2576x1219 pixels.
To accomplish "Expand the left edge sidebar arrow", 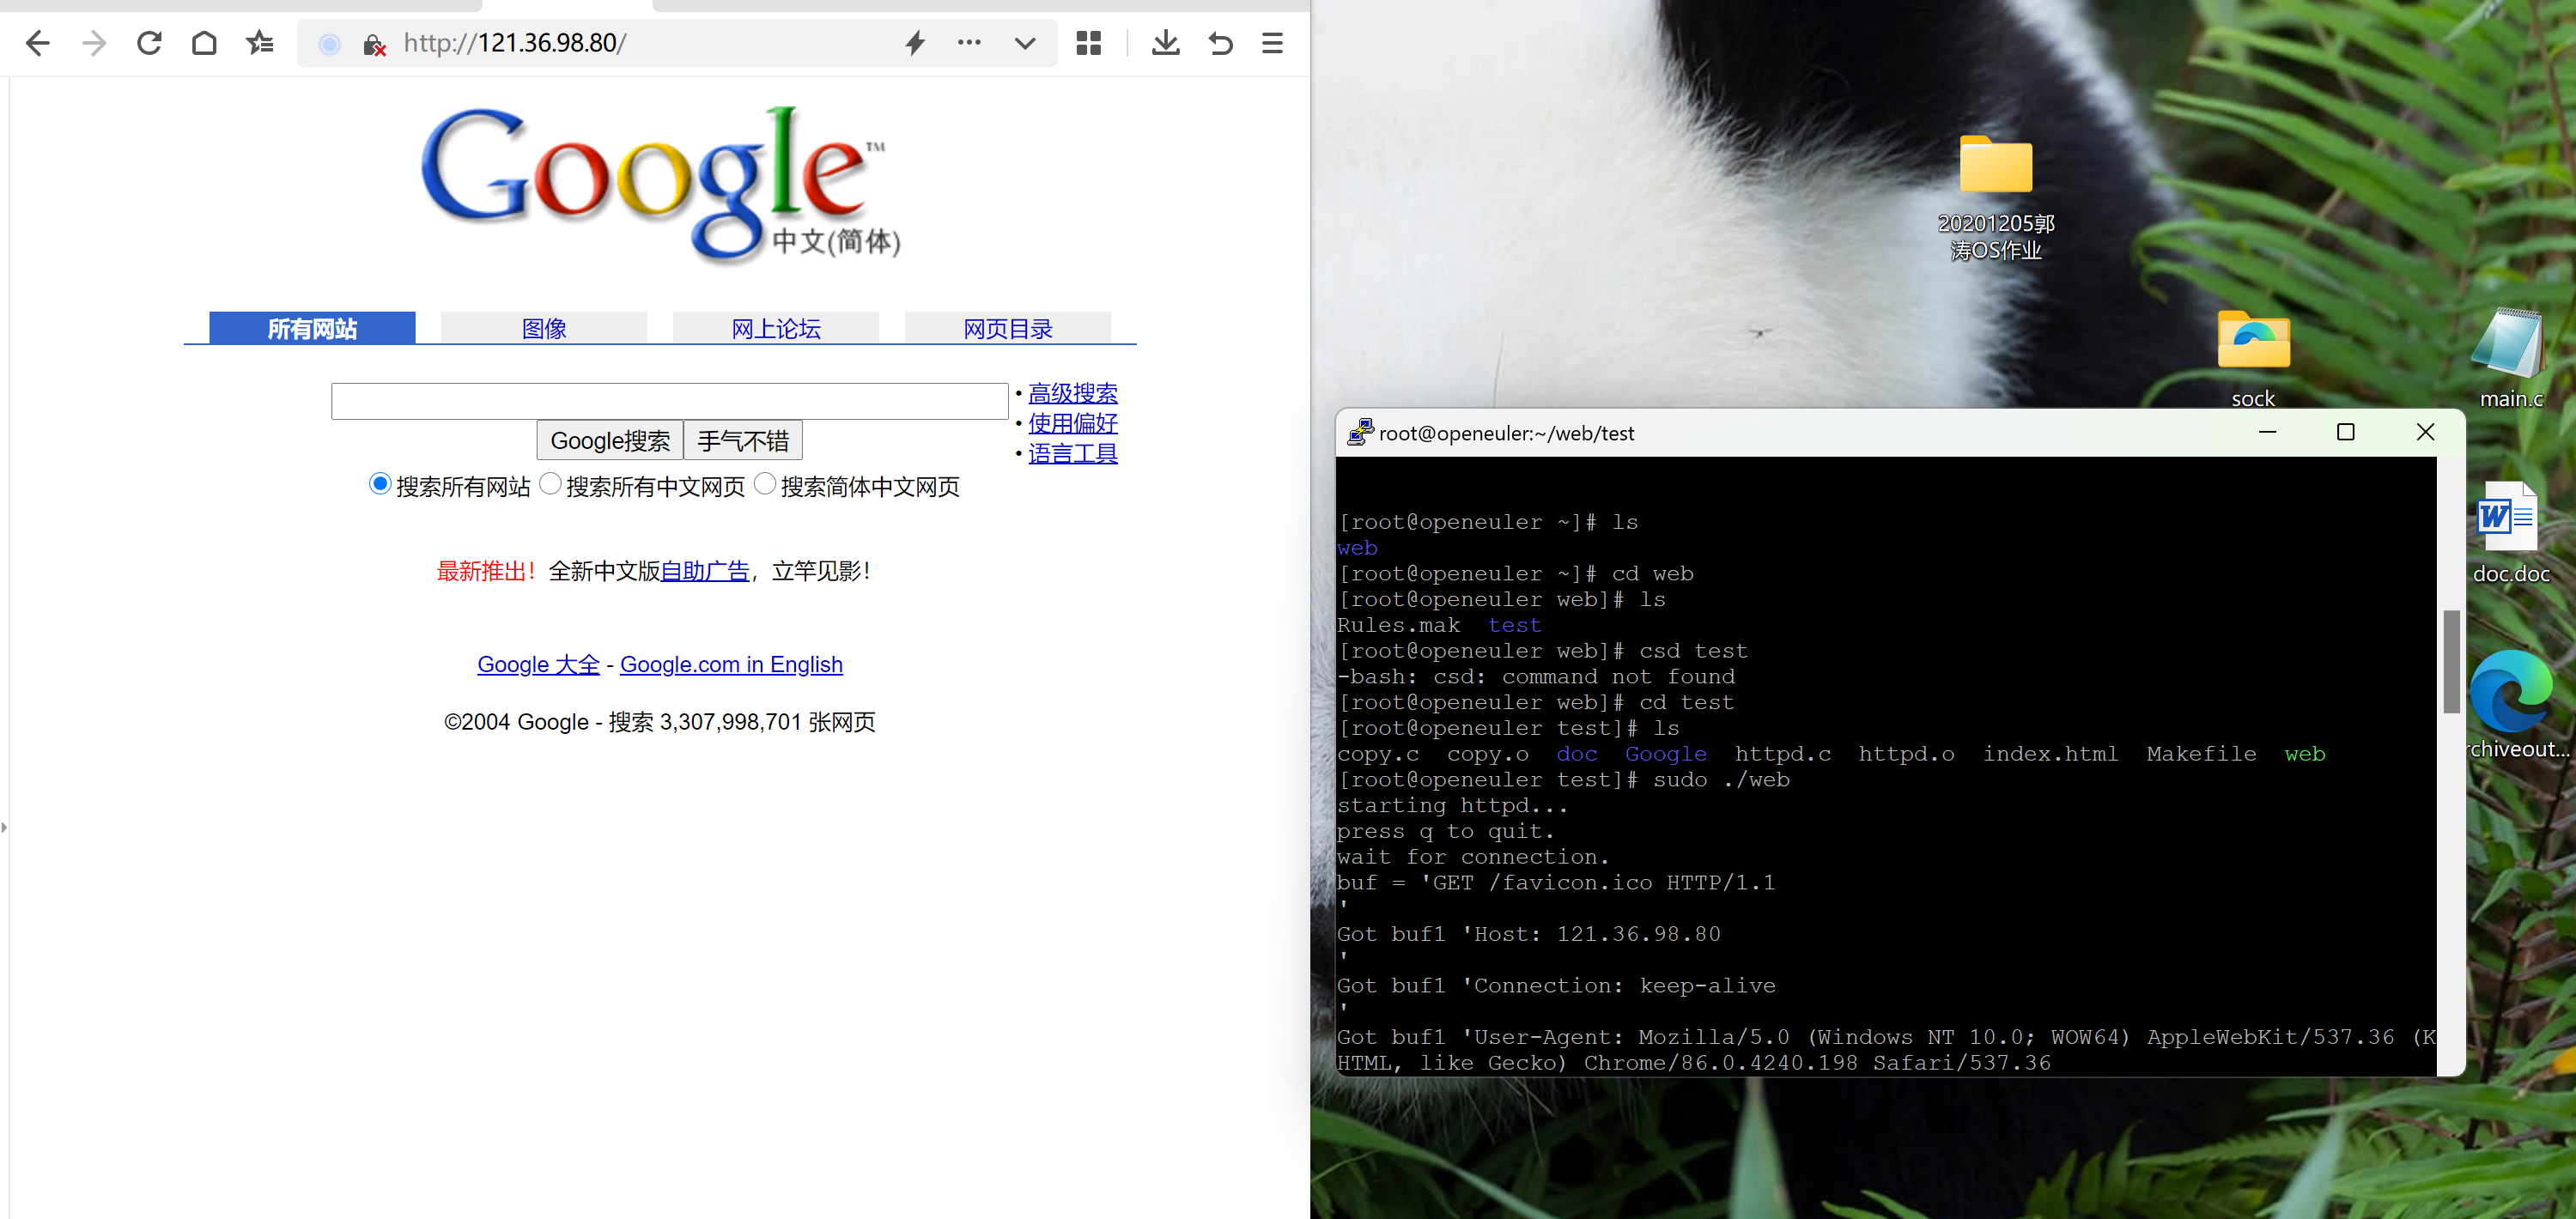I will pyautogui.click(x=4, y=827).
